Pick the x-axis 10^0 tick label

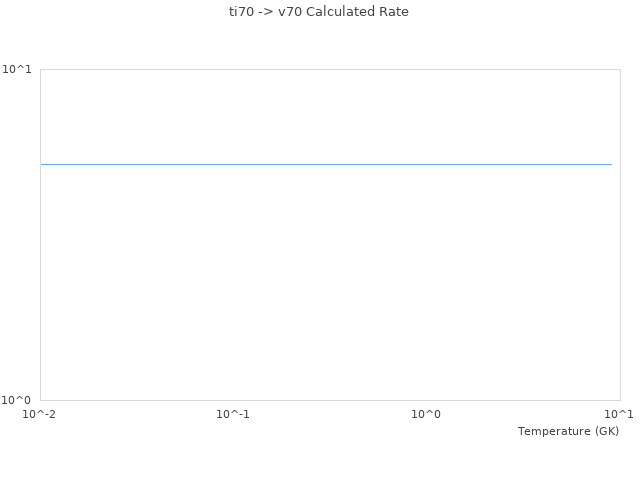click(x=426, y=414)
